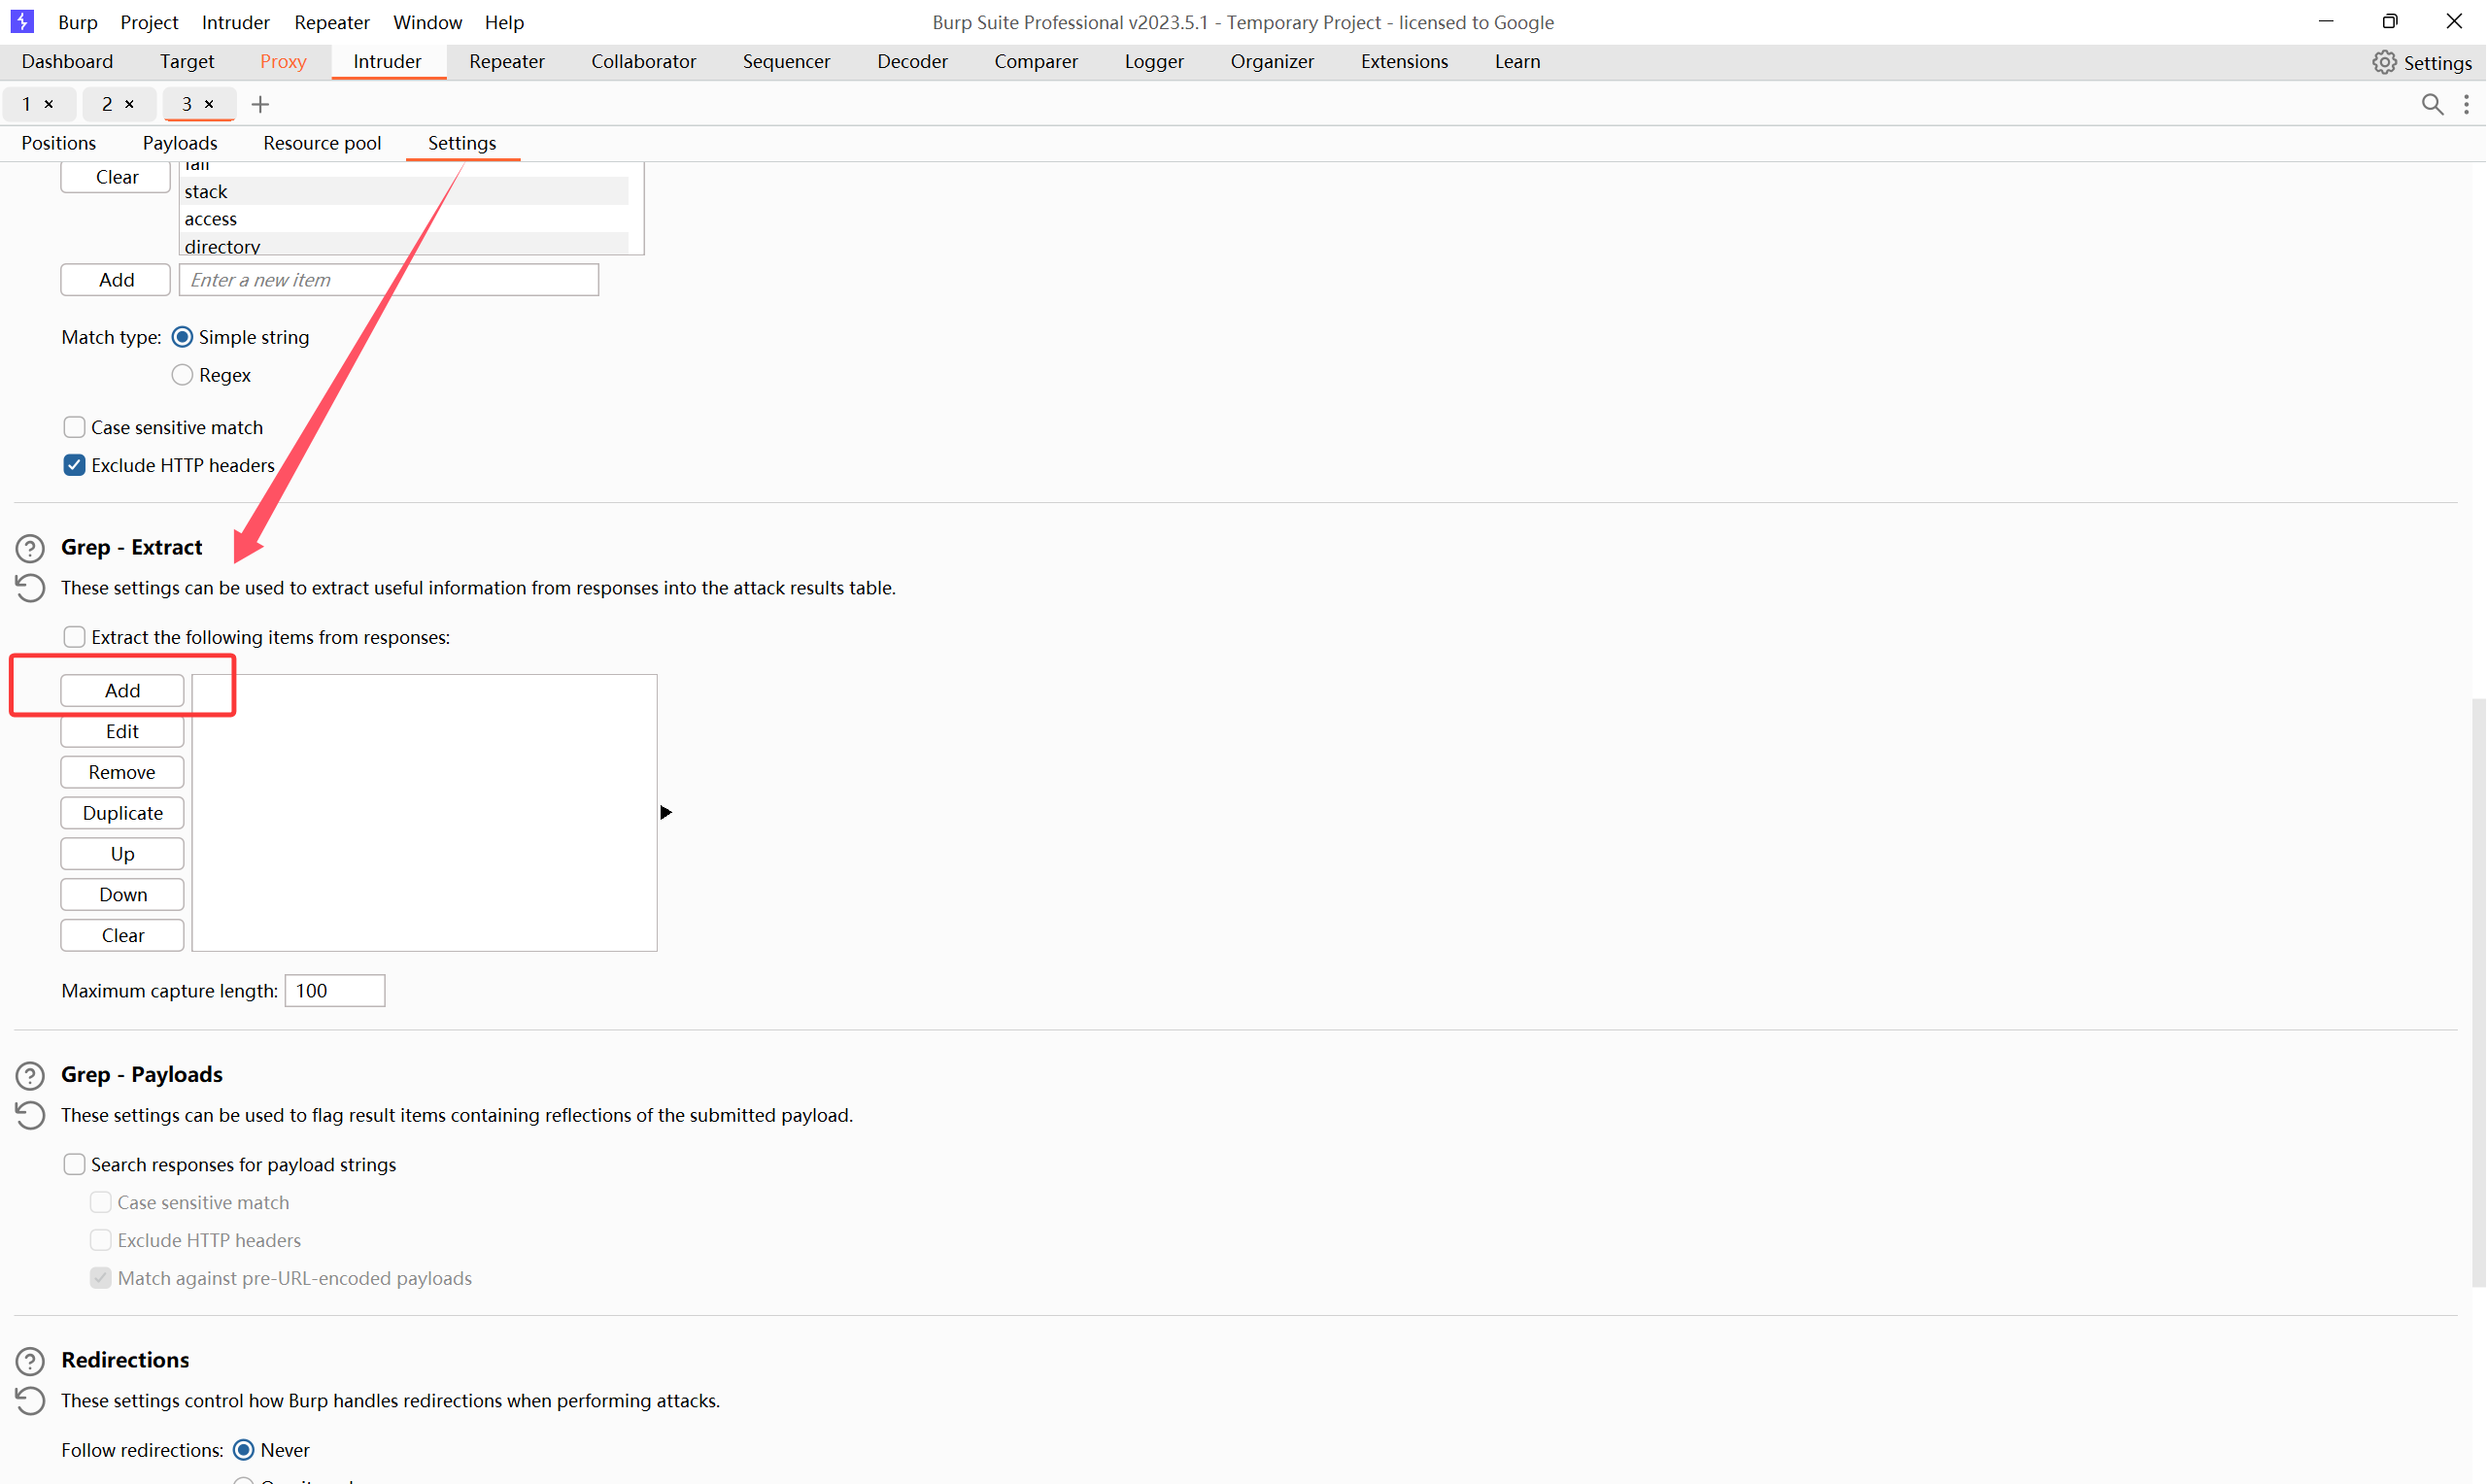Add a new Intruder tab with plus
The width and height of the screenshot is (2487, 1484).
(260, 104)
